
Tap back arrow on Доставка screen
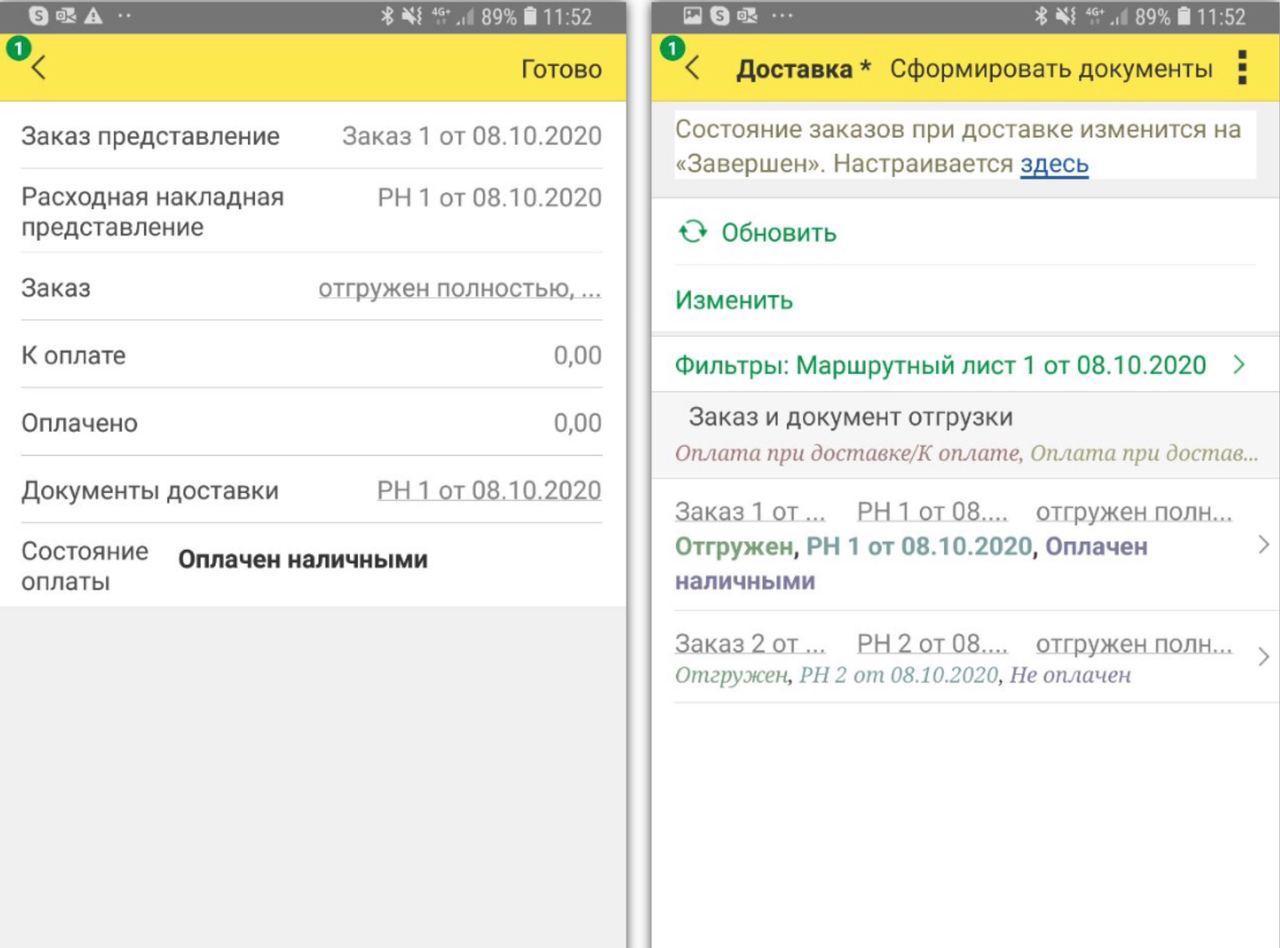point(693,68)
